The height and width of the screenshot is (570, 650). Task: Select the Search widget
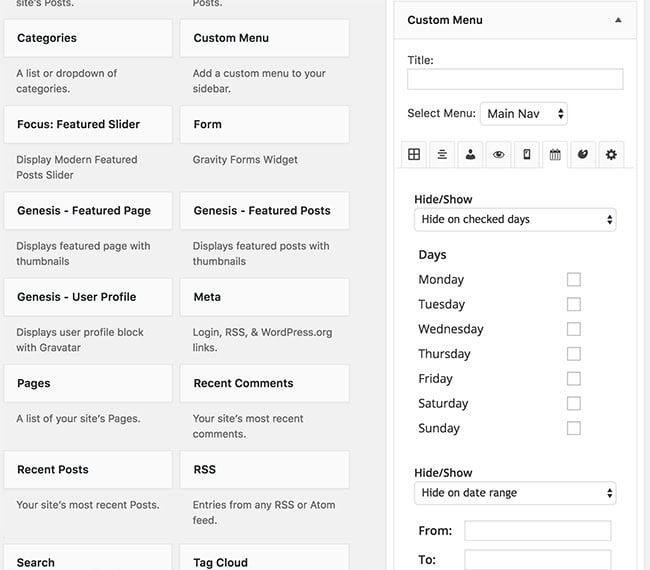[88, 558]
